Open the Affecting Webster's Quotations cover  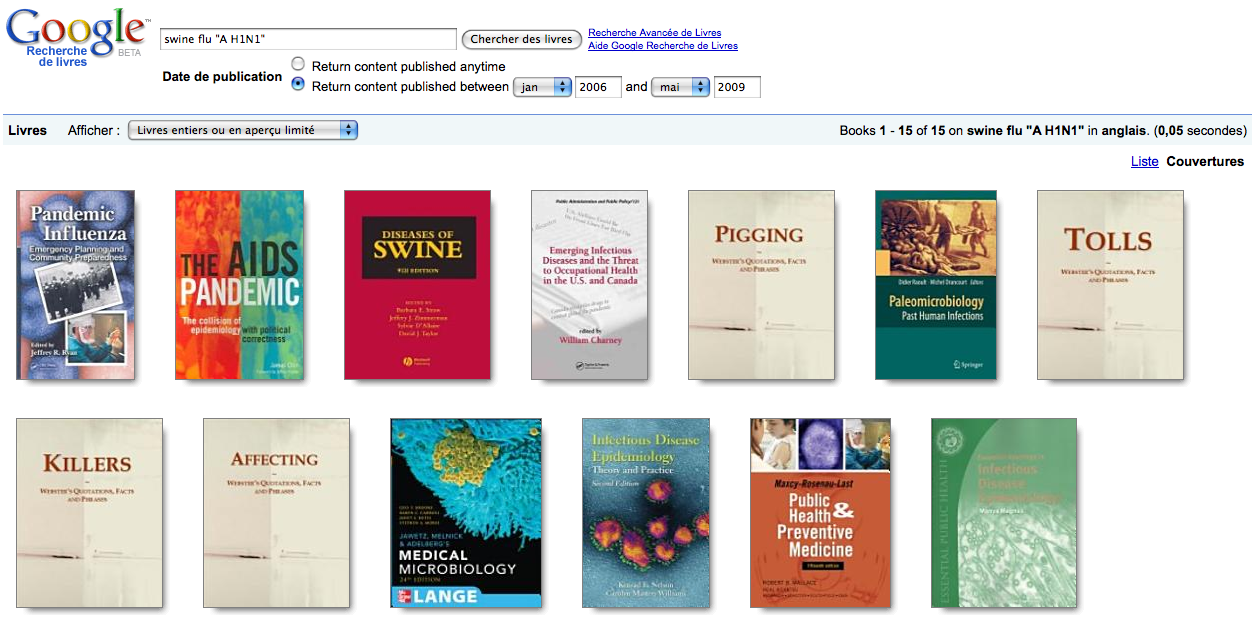(x=276, y=513)
